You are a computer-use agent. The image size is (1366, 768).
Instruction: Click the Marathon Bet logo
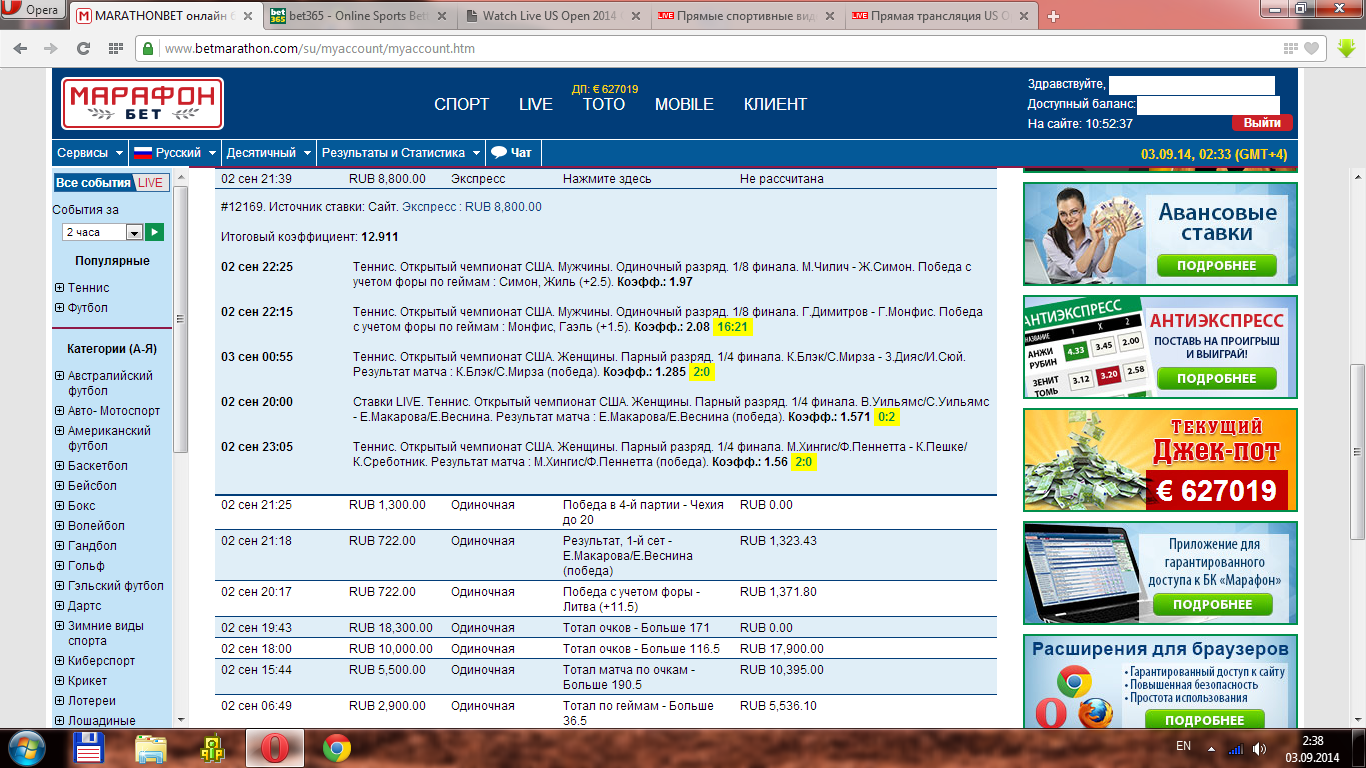pos(143,104)
